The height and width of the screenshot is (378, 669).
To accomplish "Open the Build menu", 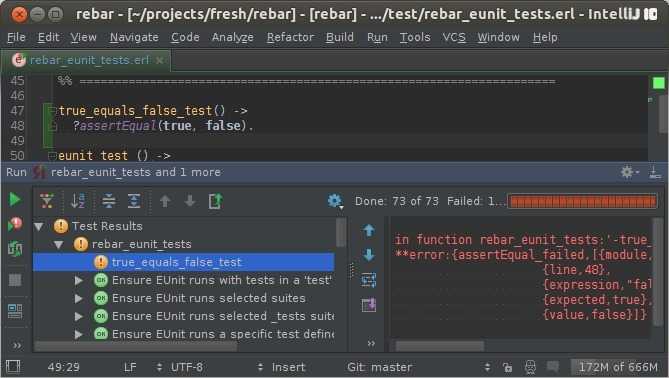I will click(x=340, y=38).
